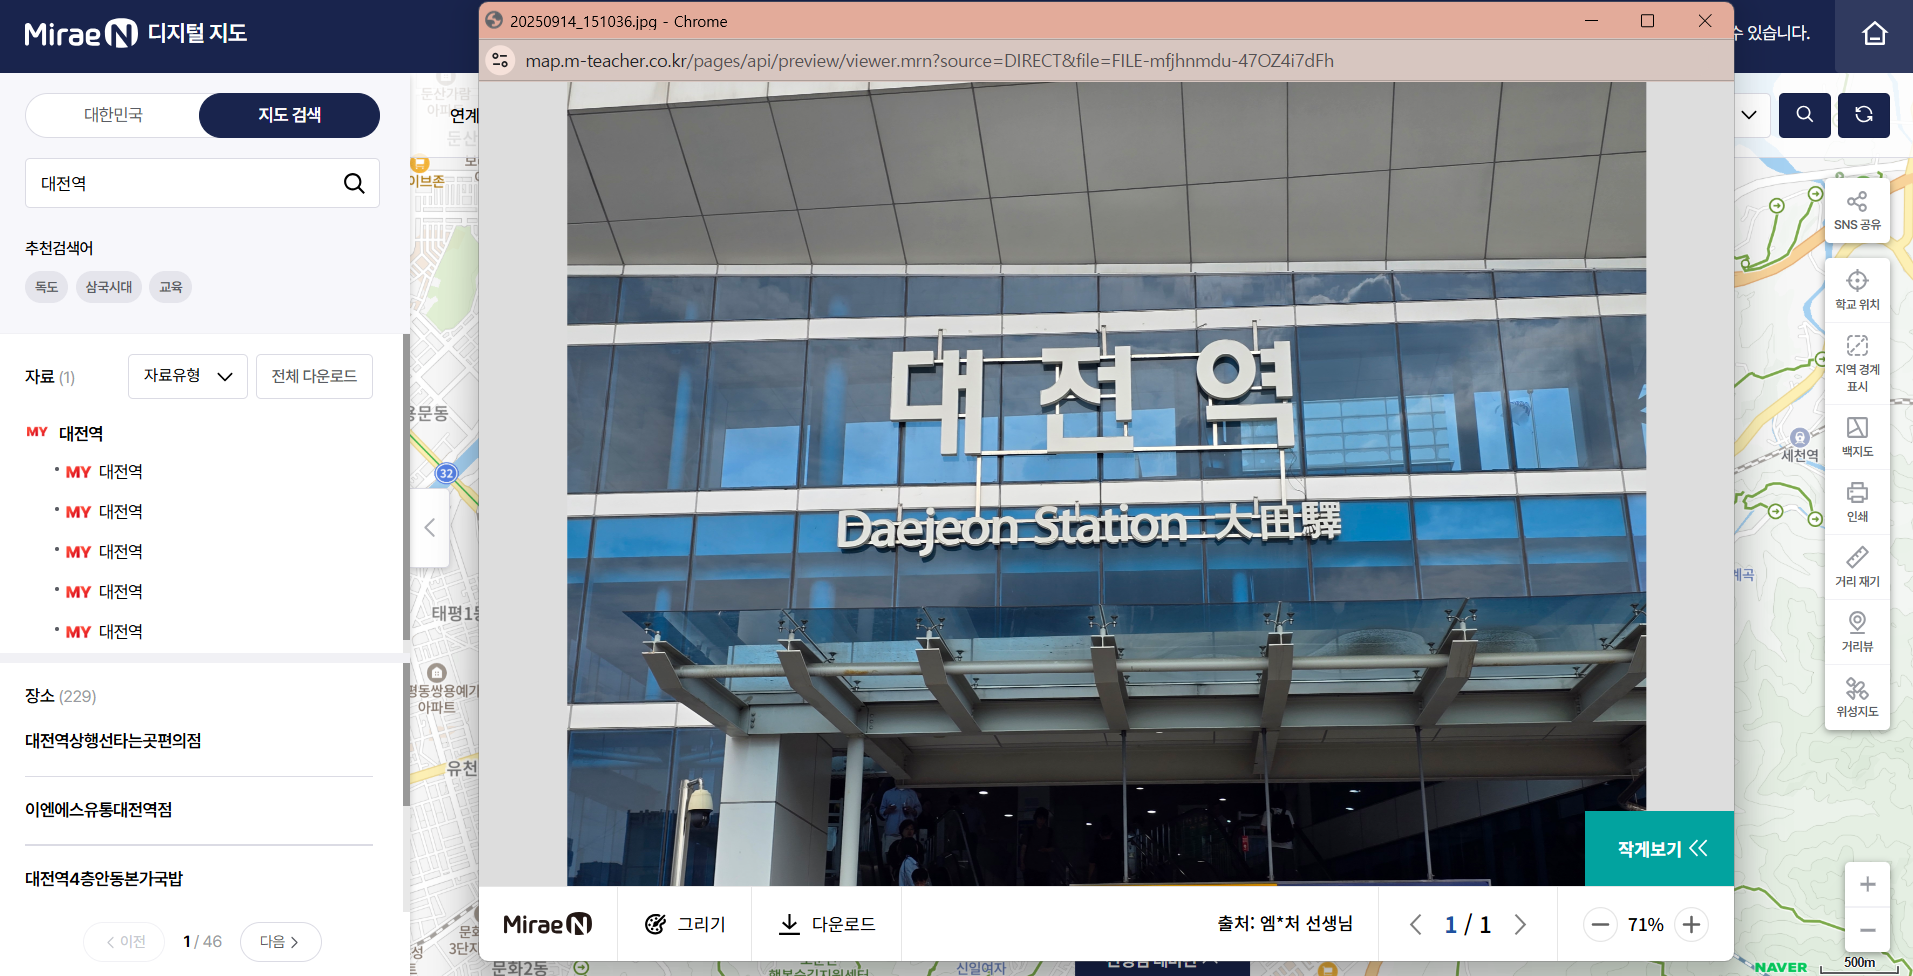Switch to the blank map view
The image size is (1913, 976).
[1857, 437]
